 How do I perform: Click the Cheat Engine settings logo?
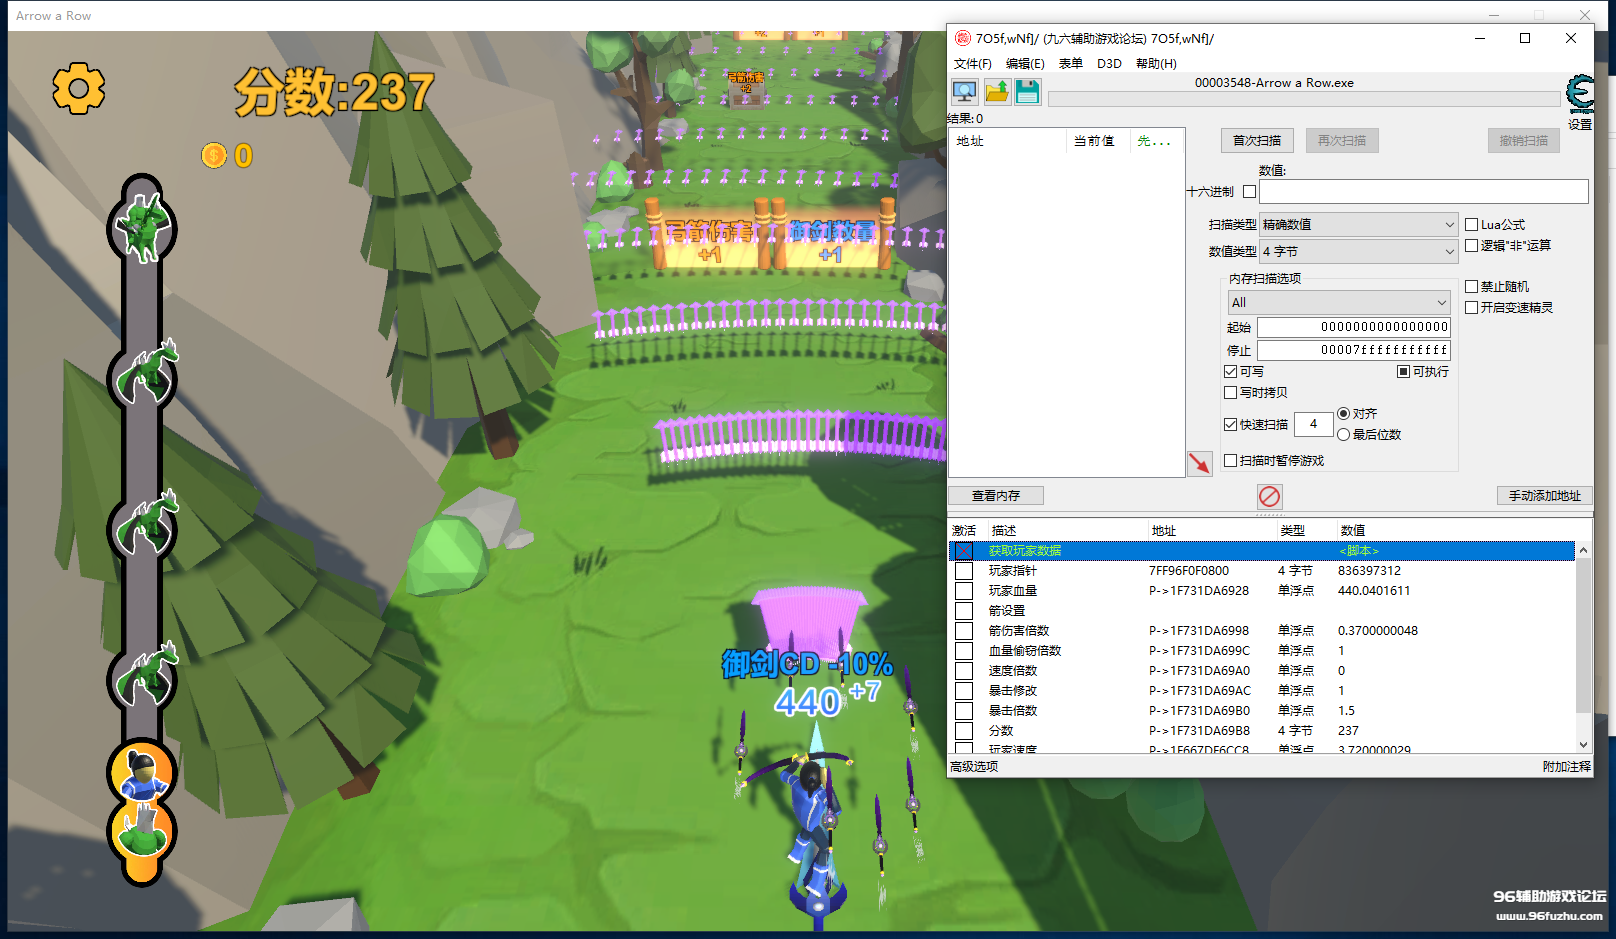coord(1580,94)
